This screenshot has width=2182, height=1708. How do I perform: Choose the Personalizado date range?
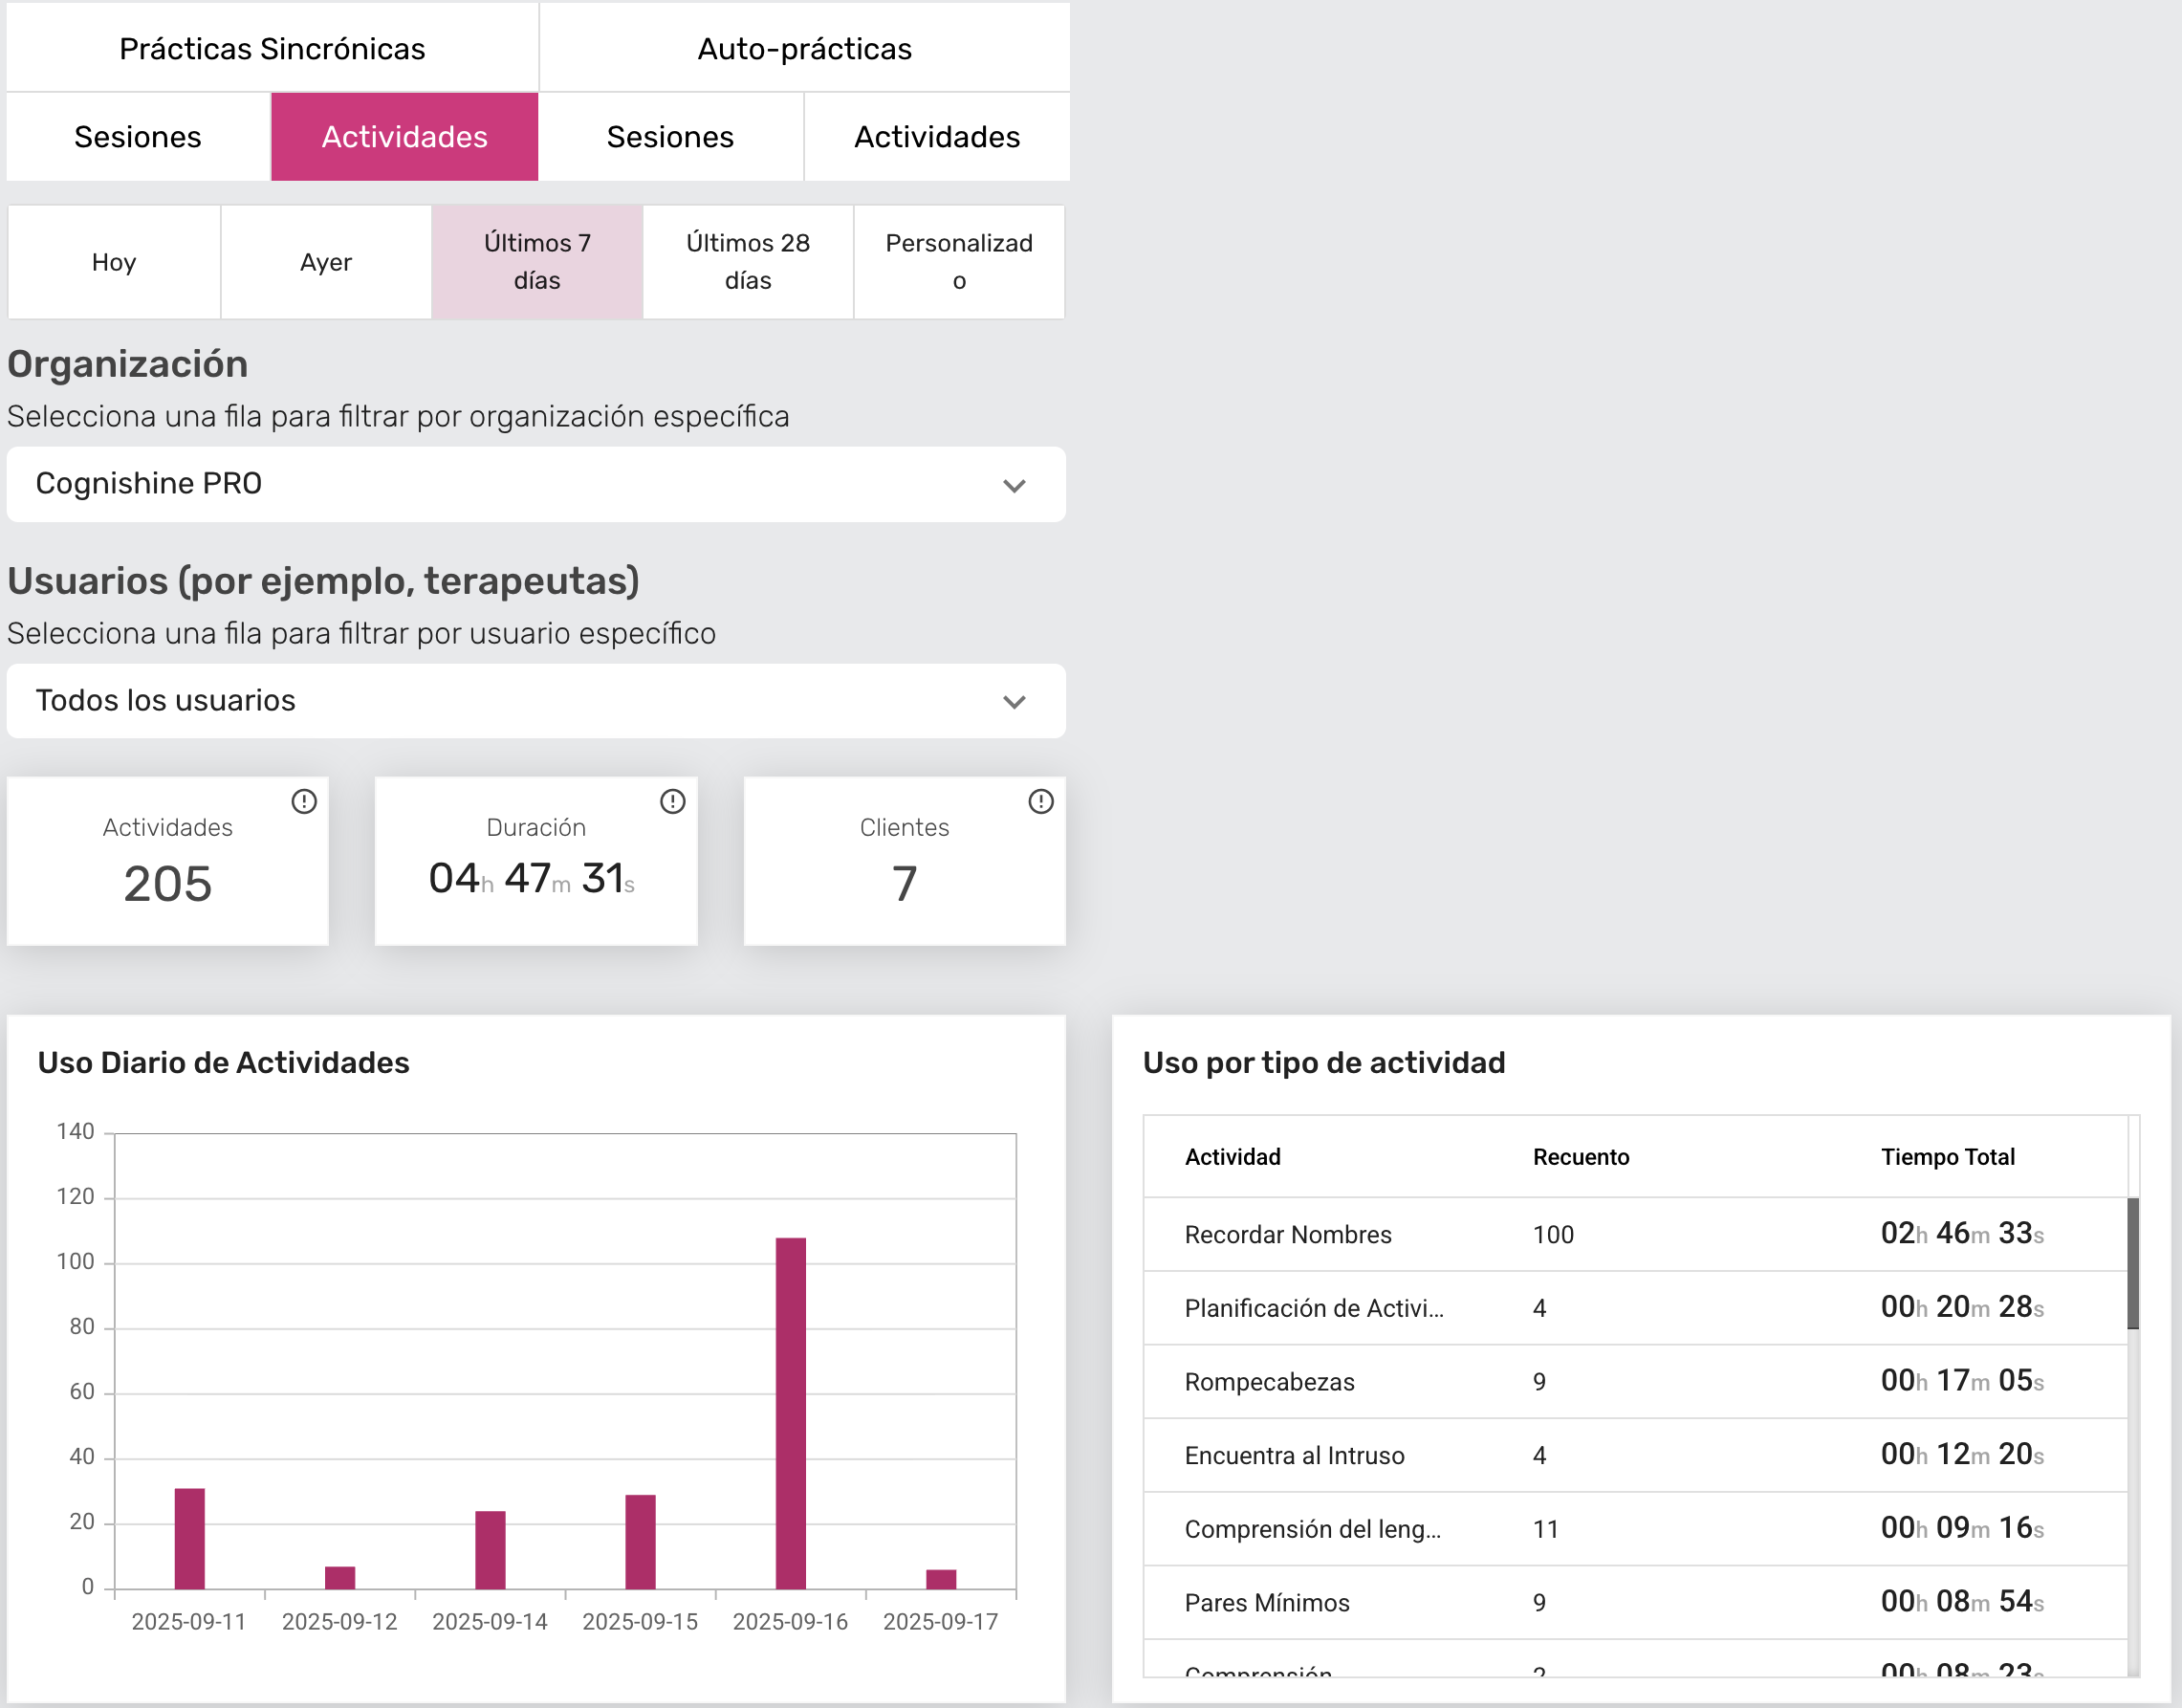(959, 262)
